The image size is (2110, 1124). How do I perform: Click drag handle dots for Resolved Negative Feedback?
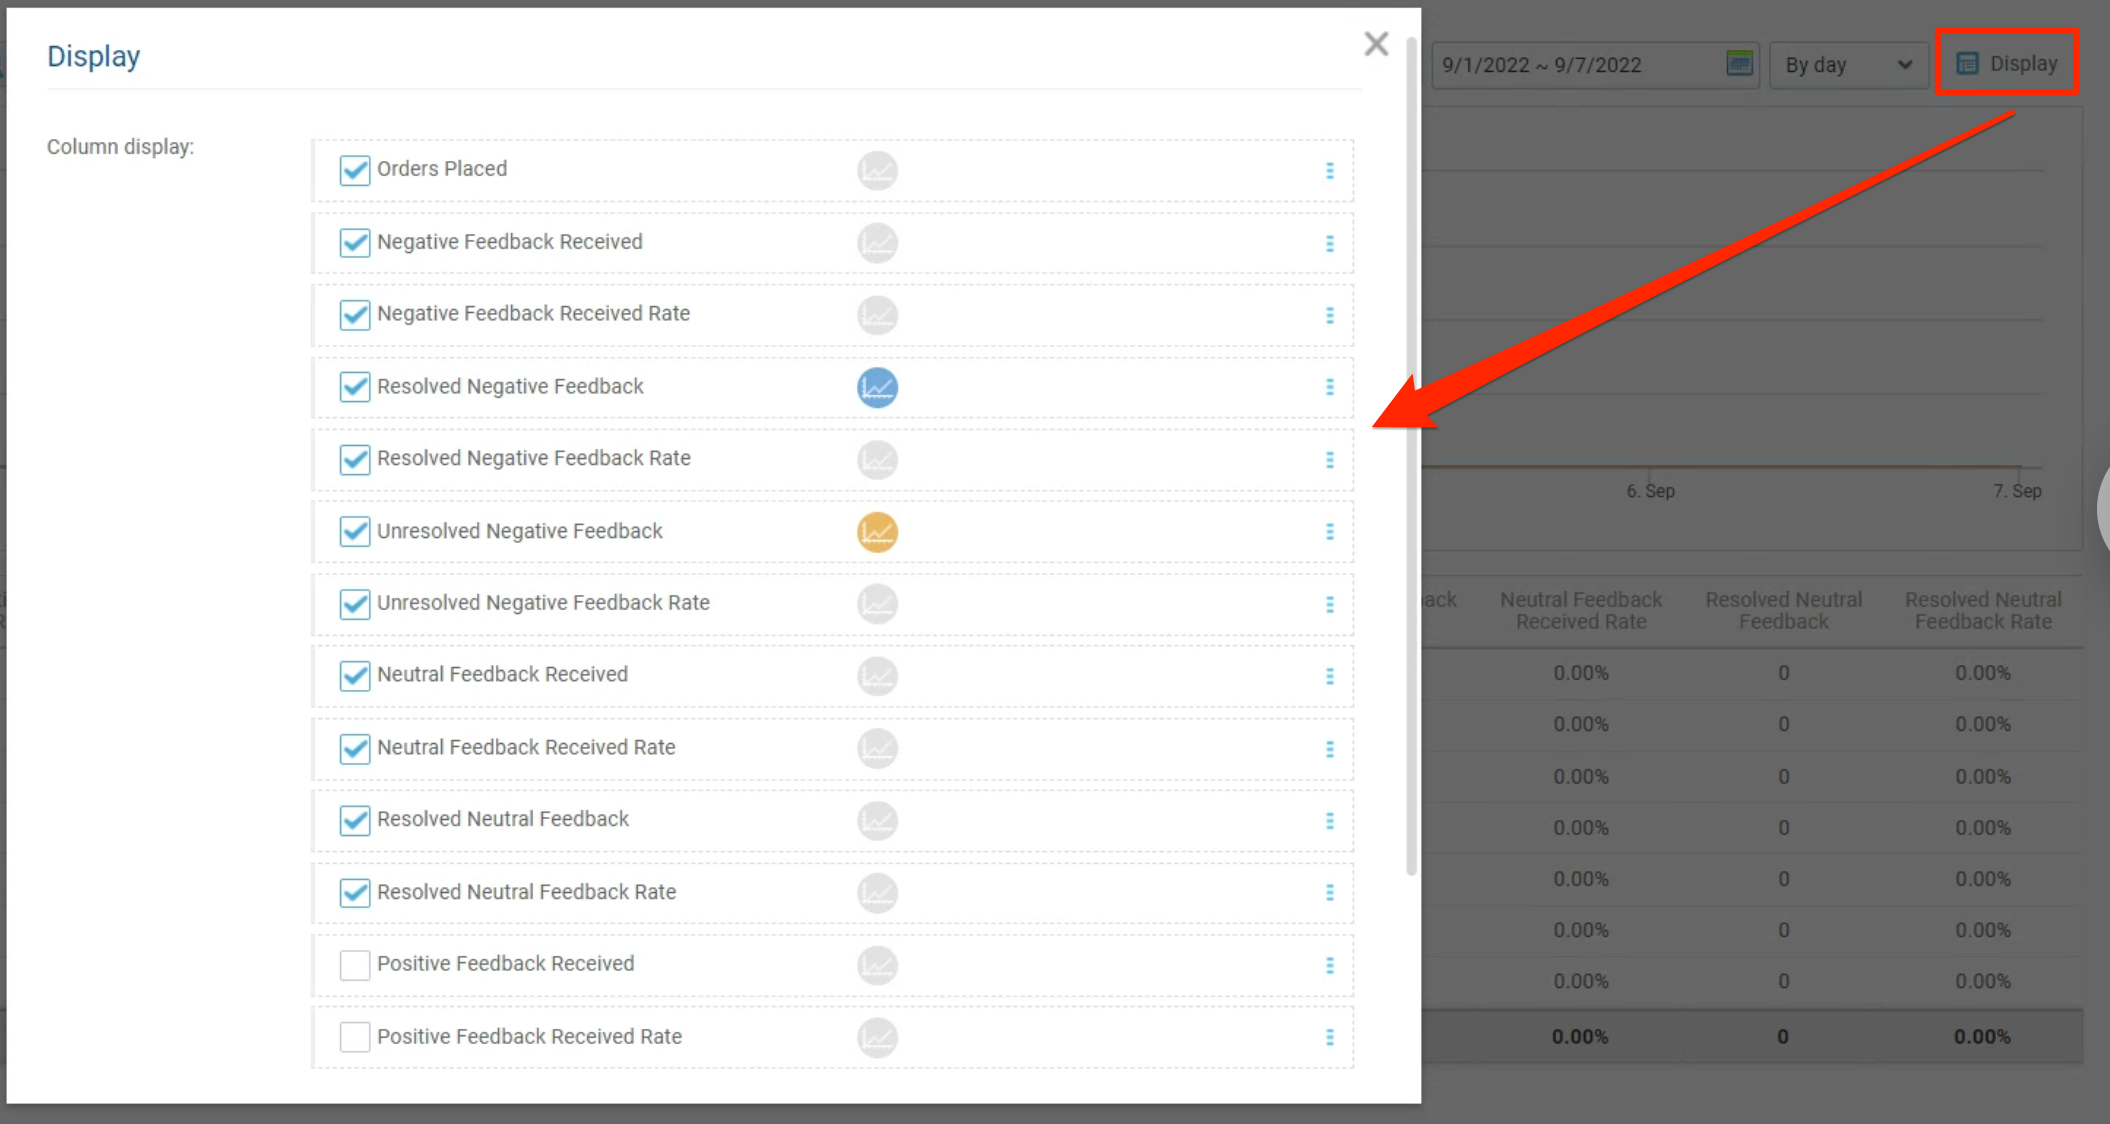(1329, 387)
